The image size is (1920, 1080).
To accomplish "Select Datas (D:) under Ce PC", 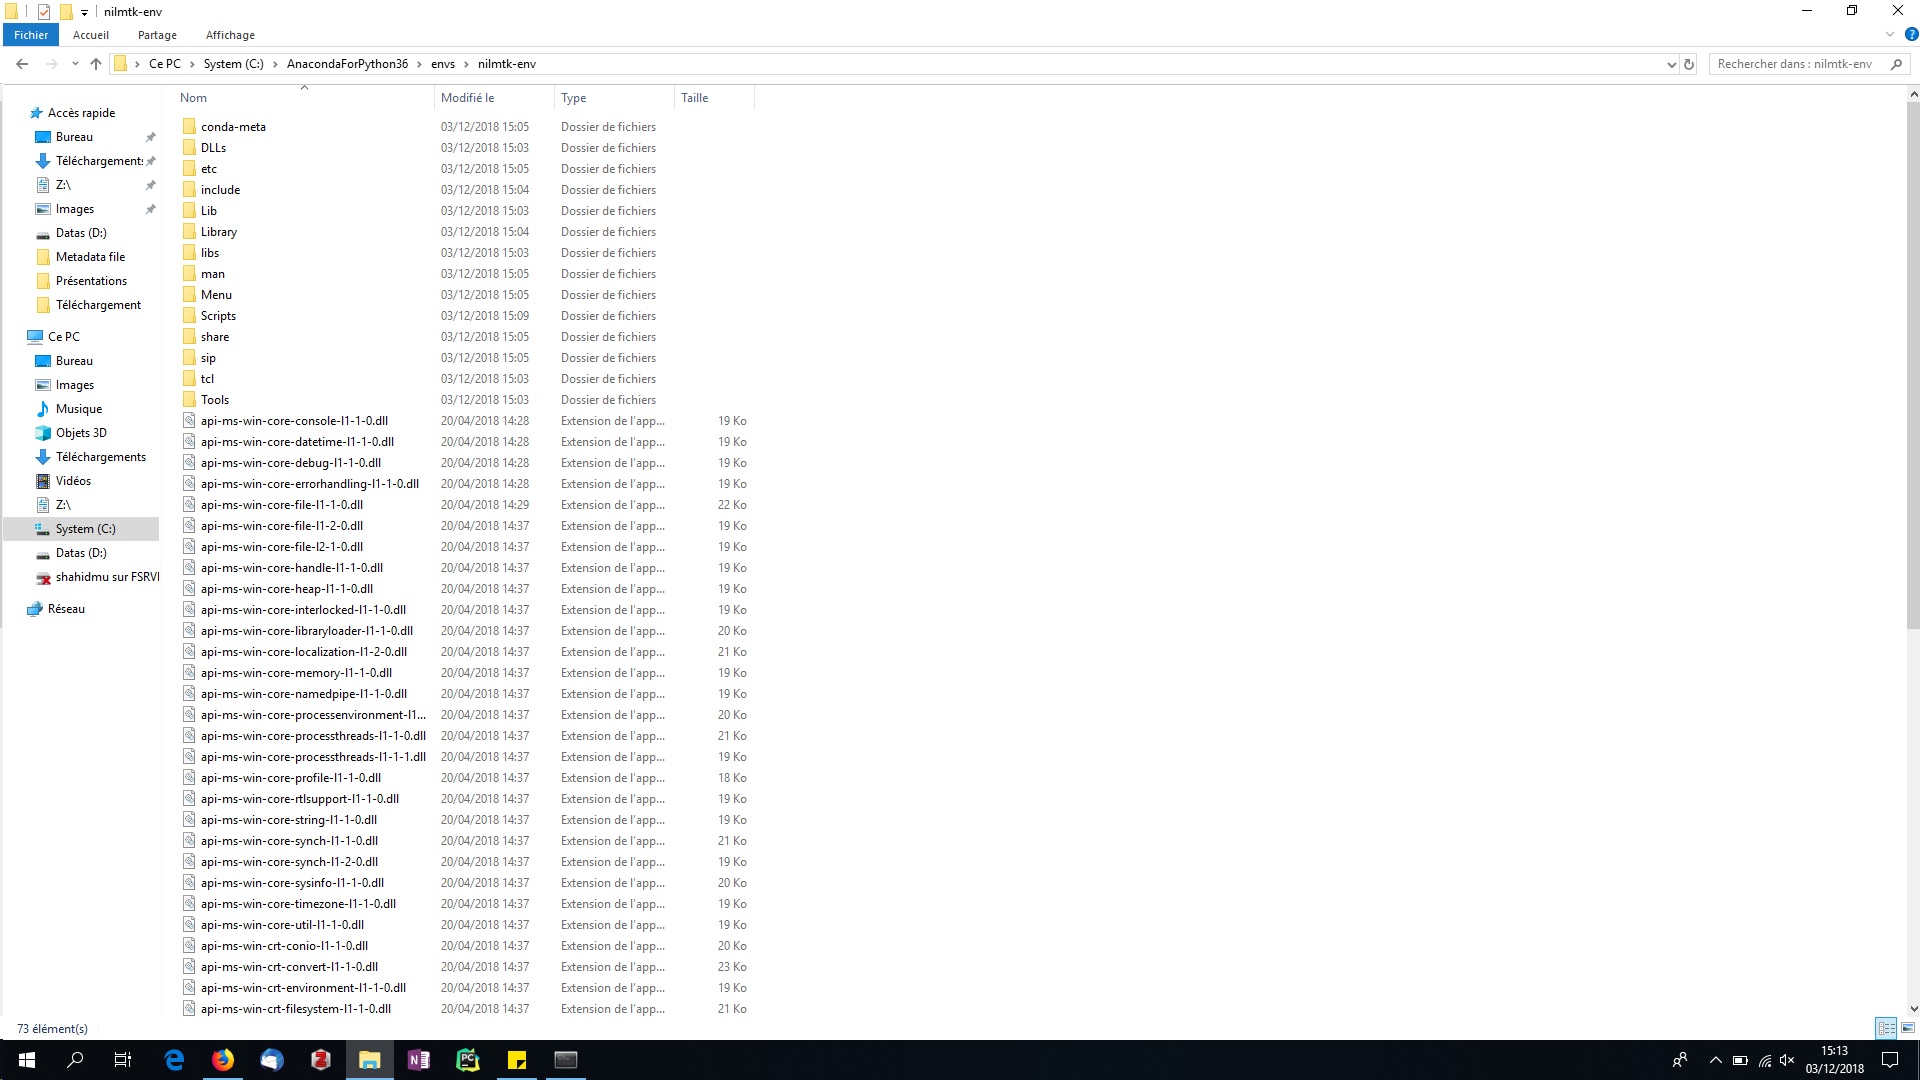I will [x=81, y=553].
